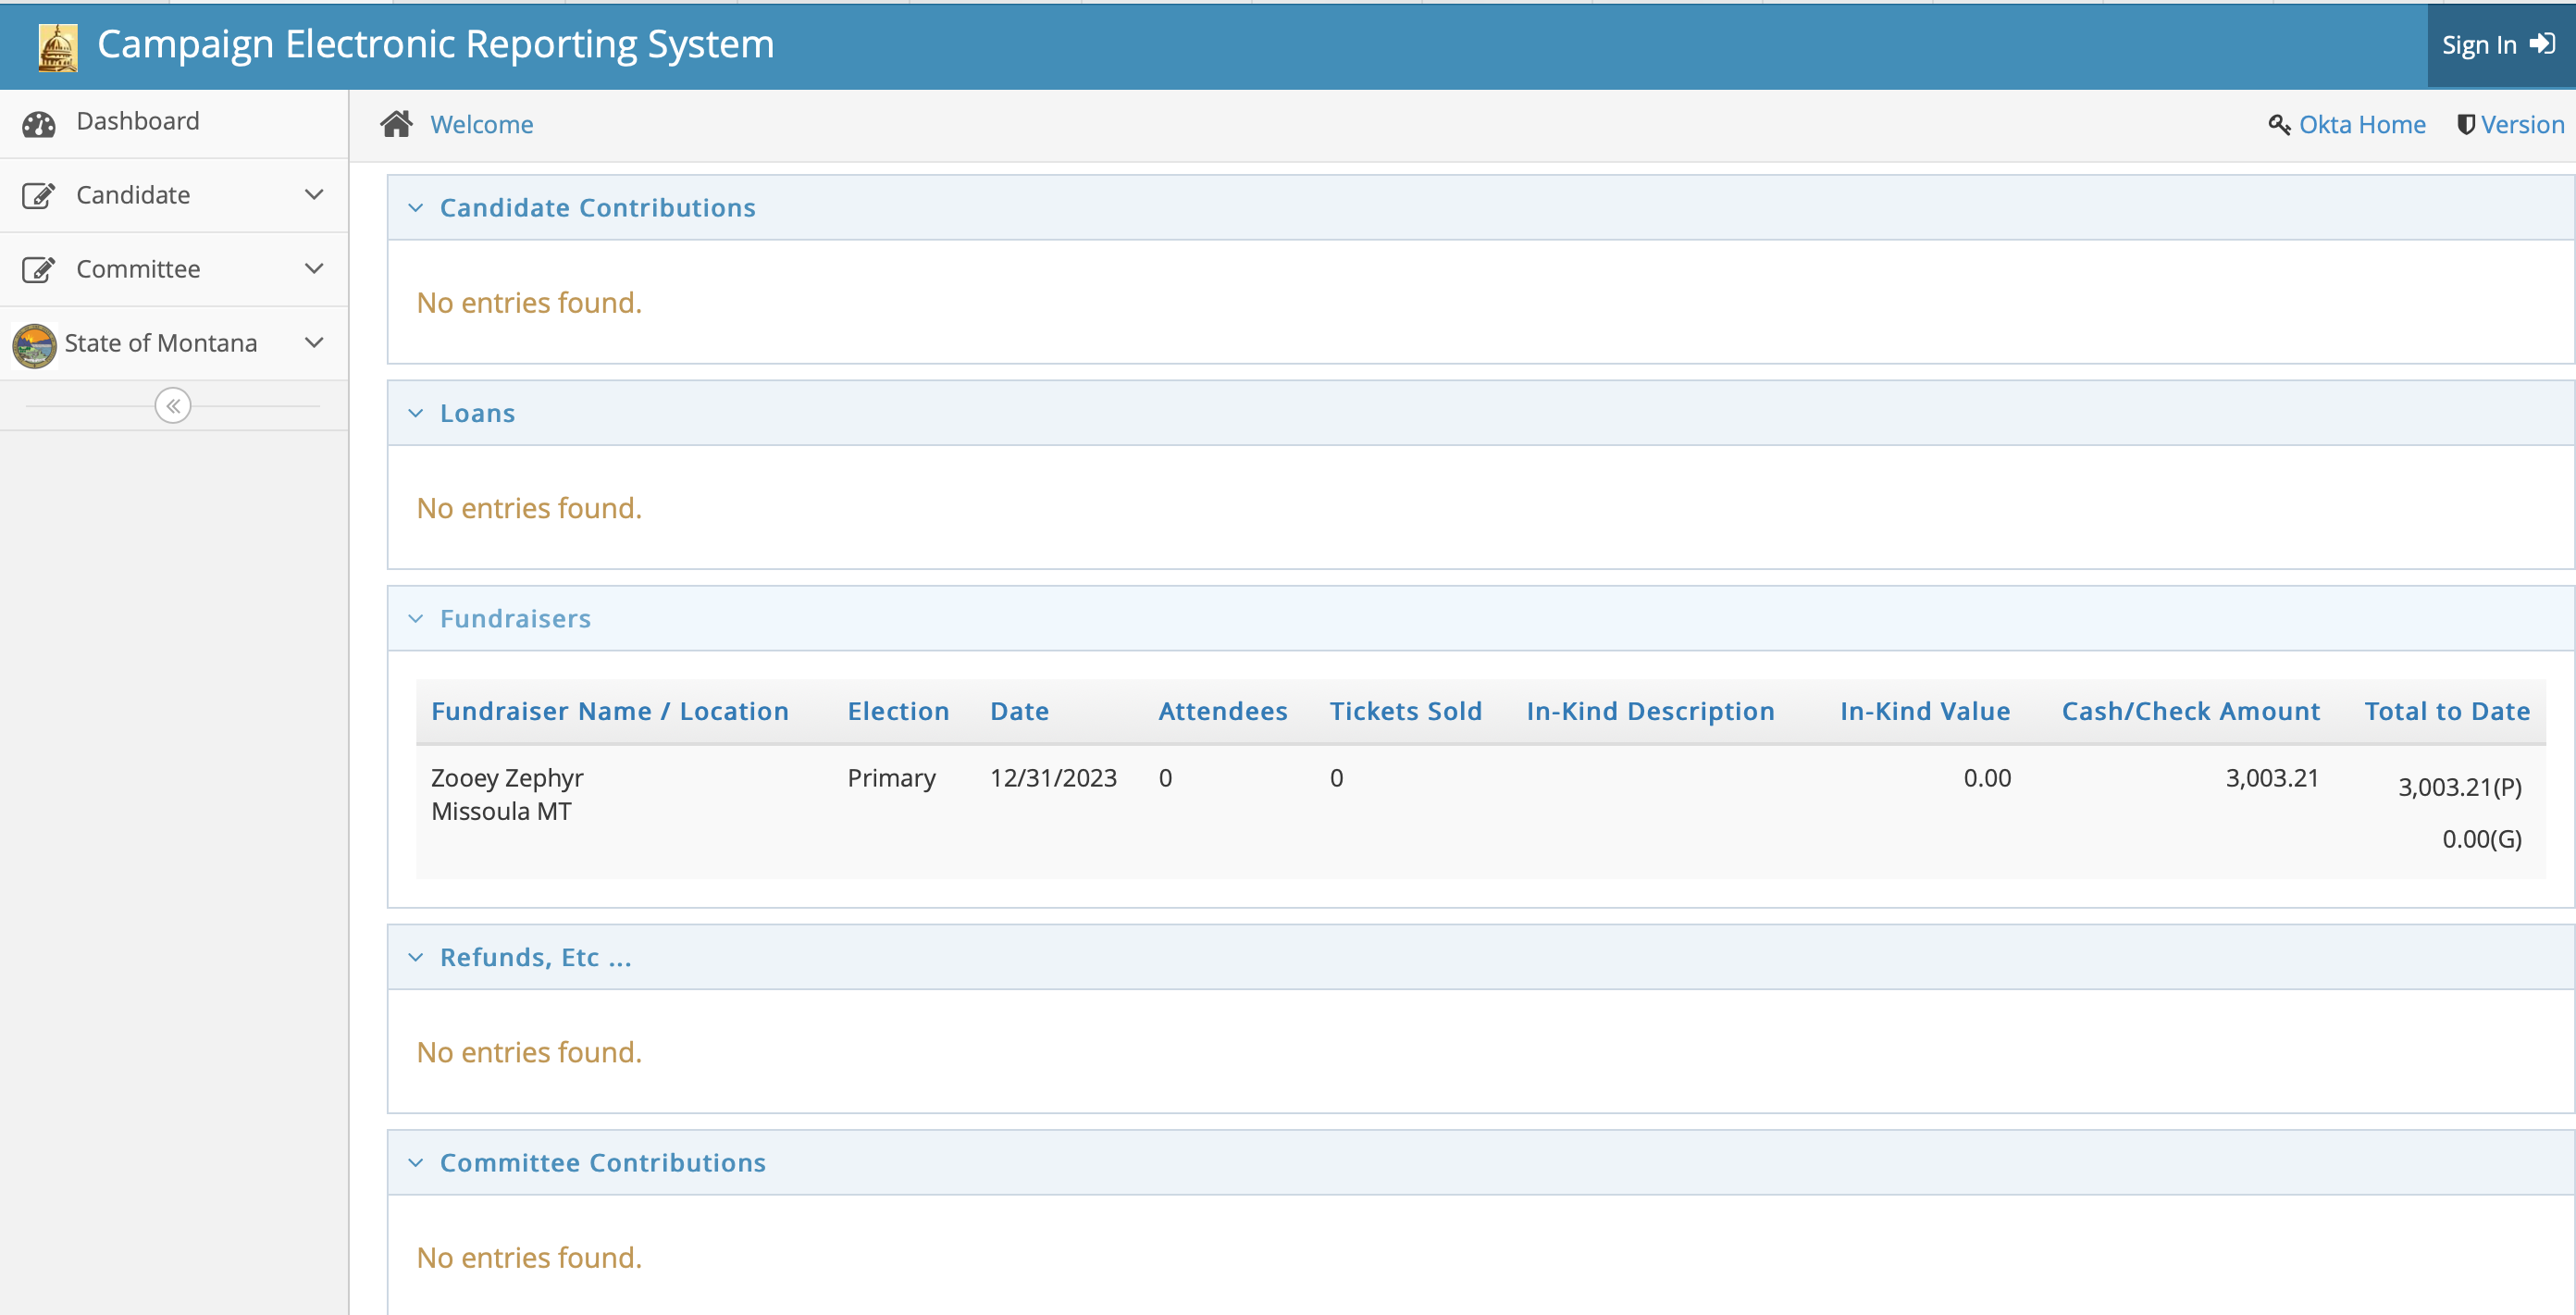Image resolution: width=2576 pixels, height=1315 pixels.
Task: Expand the Candidate menu chevron
Action: point(314,195)
